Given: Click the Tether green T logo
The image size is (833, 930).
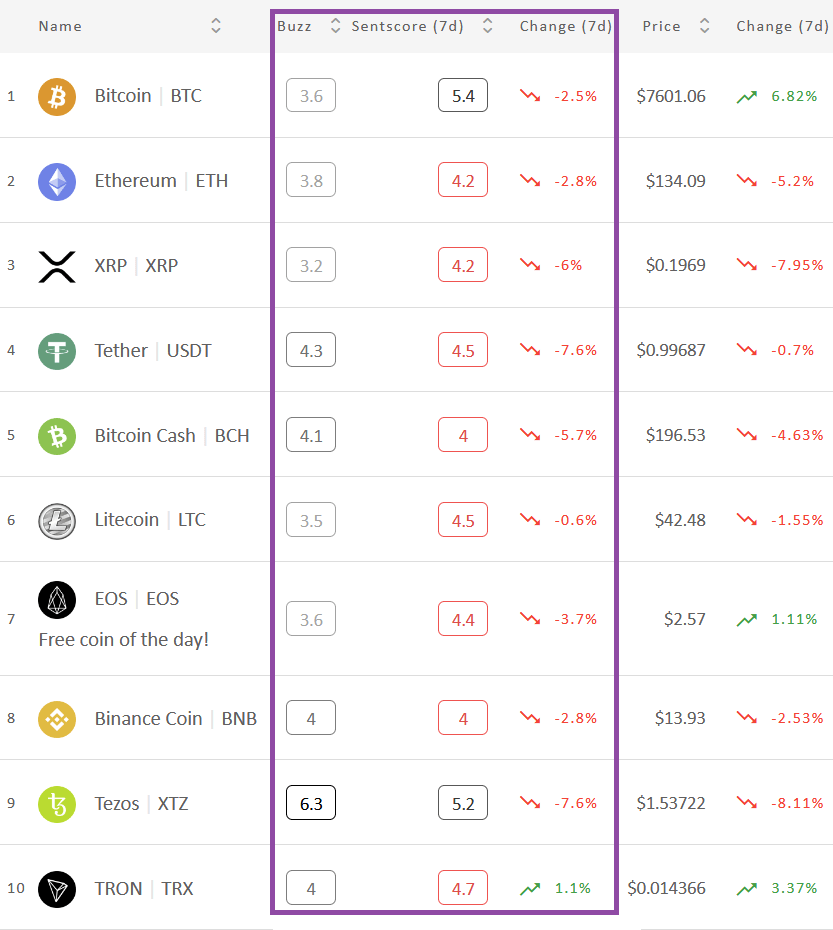Looking at the screenshot, I should point(57,351).
